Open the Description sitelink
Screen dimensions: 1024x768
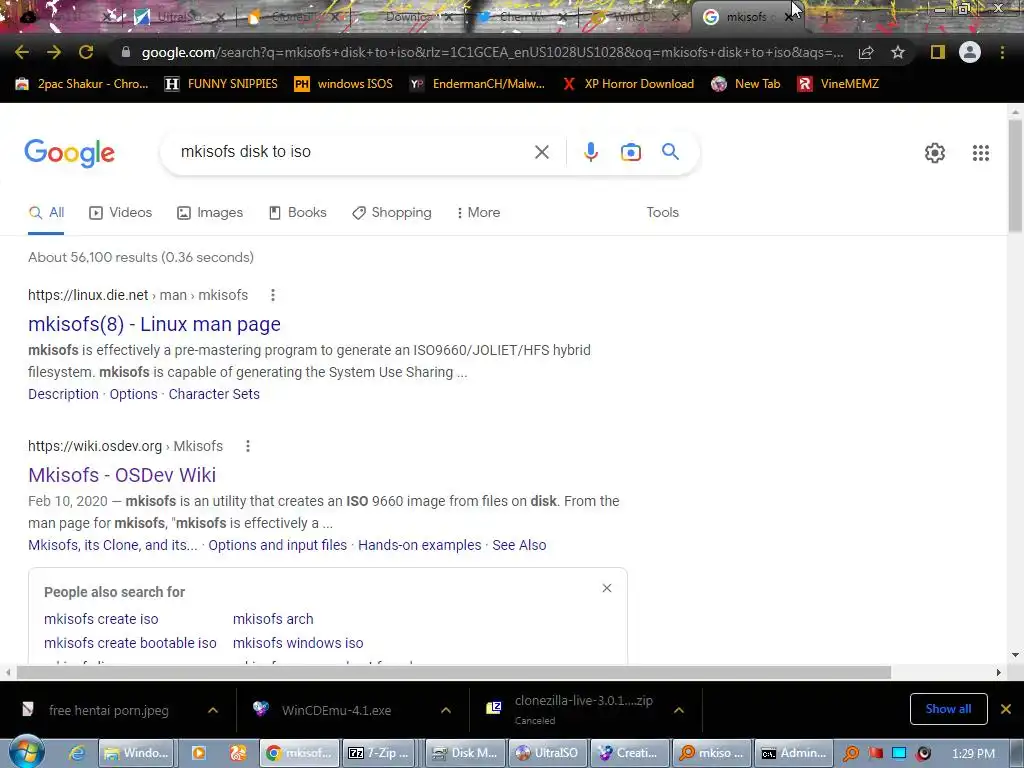tap(63, 394)
